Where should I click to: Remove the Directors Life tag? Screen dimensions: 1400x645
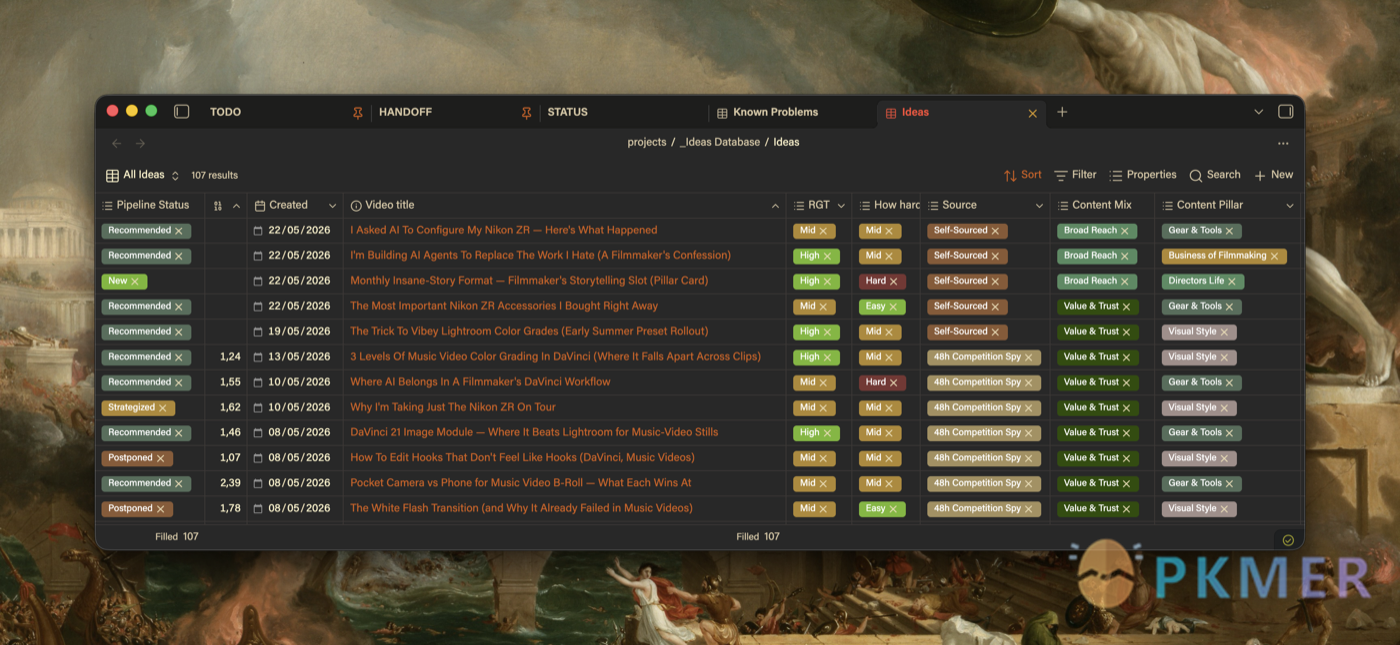tap(1232, 281)
